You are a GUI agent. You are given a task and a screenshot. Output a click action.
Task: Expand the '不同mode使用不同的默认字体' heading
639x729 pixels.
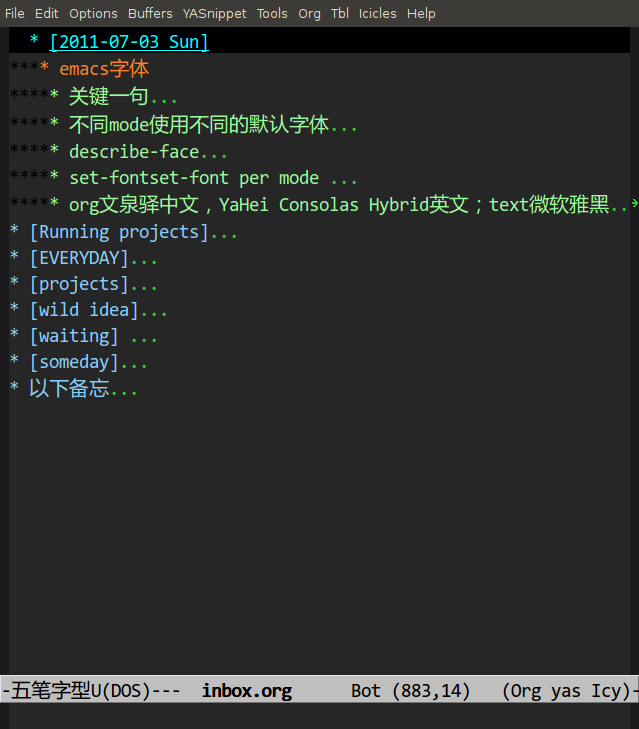pyautogui.click(x=199, y=124)
